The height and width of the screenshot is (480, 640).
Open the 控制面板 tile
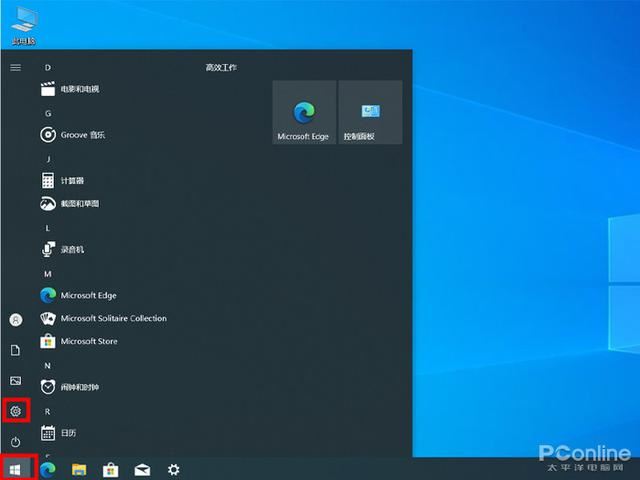[370, 113]
